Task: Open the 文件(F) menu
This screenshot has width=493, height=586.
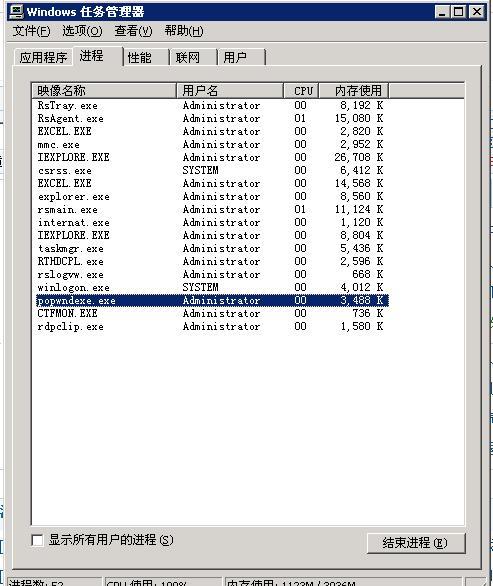Action: [31, 31]
